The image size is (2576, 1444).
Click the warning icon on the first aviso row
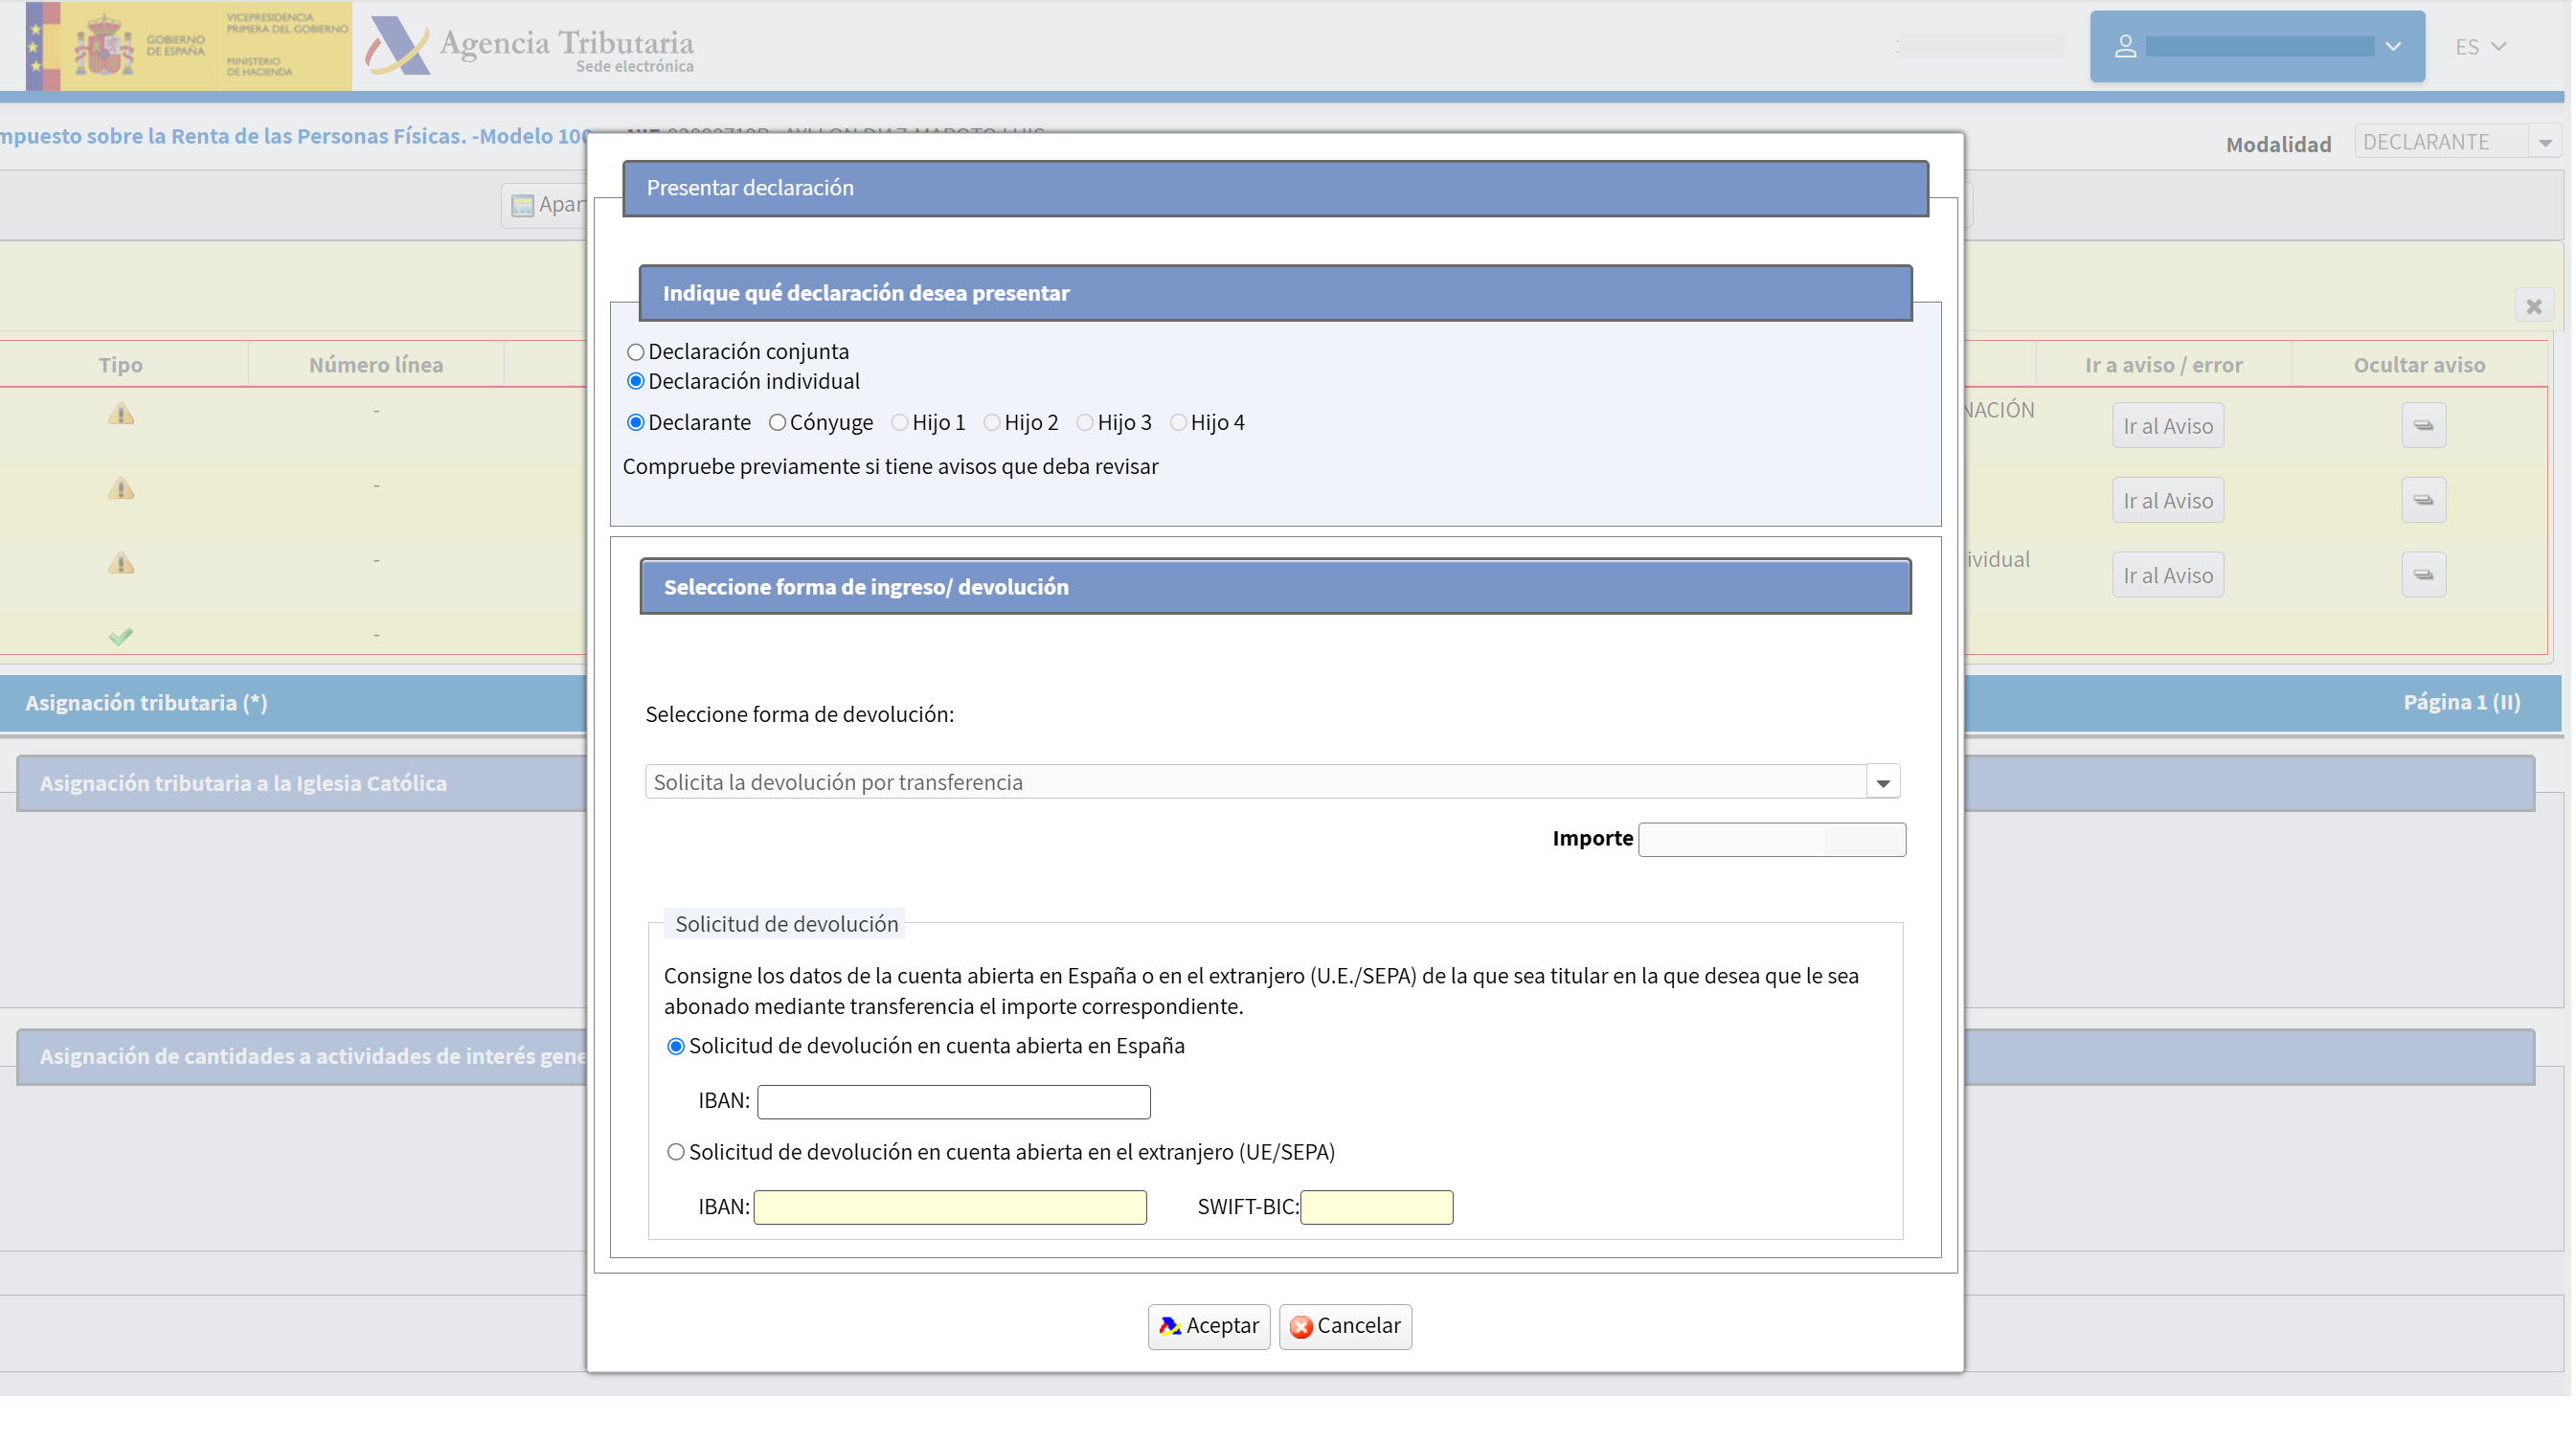pos(120,413)
